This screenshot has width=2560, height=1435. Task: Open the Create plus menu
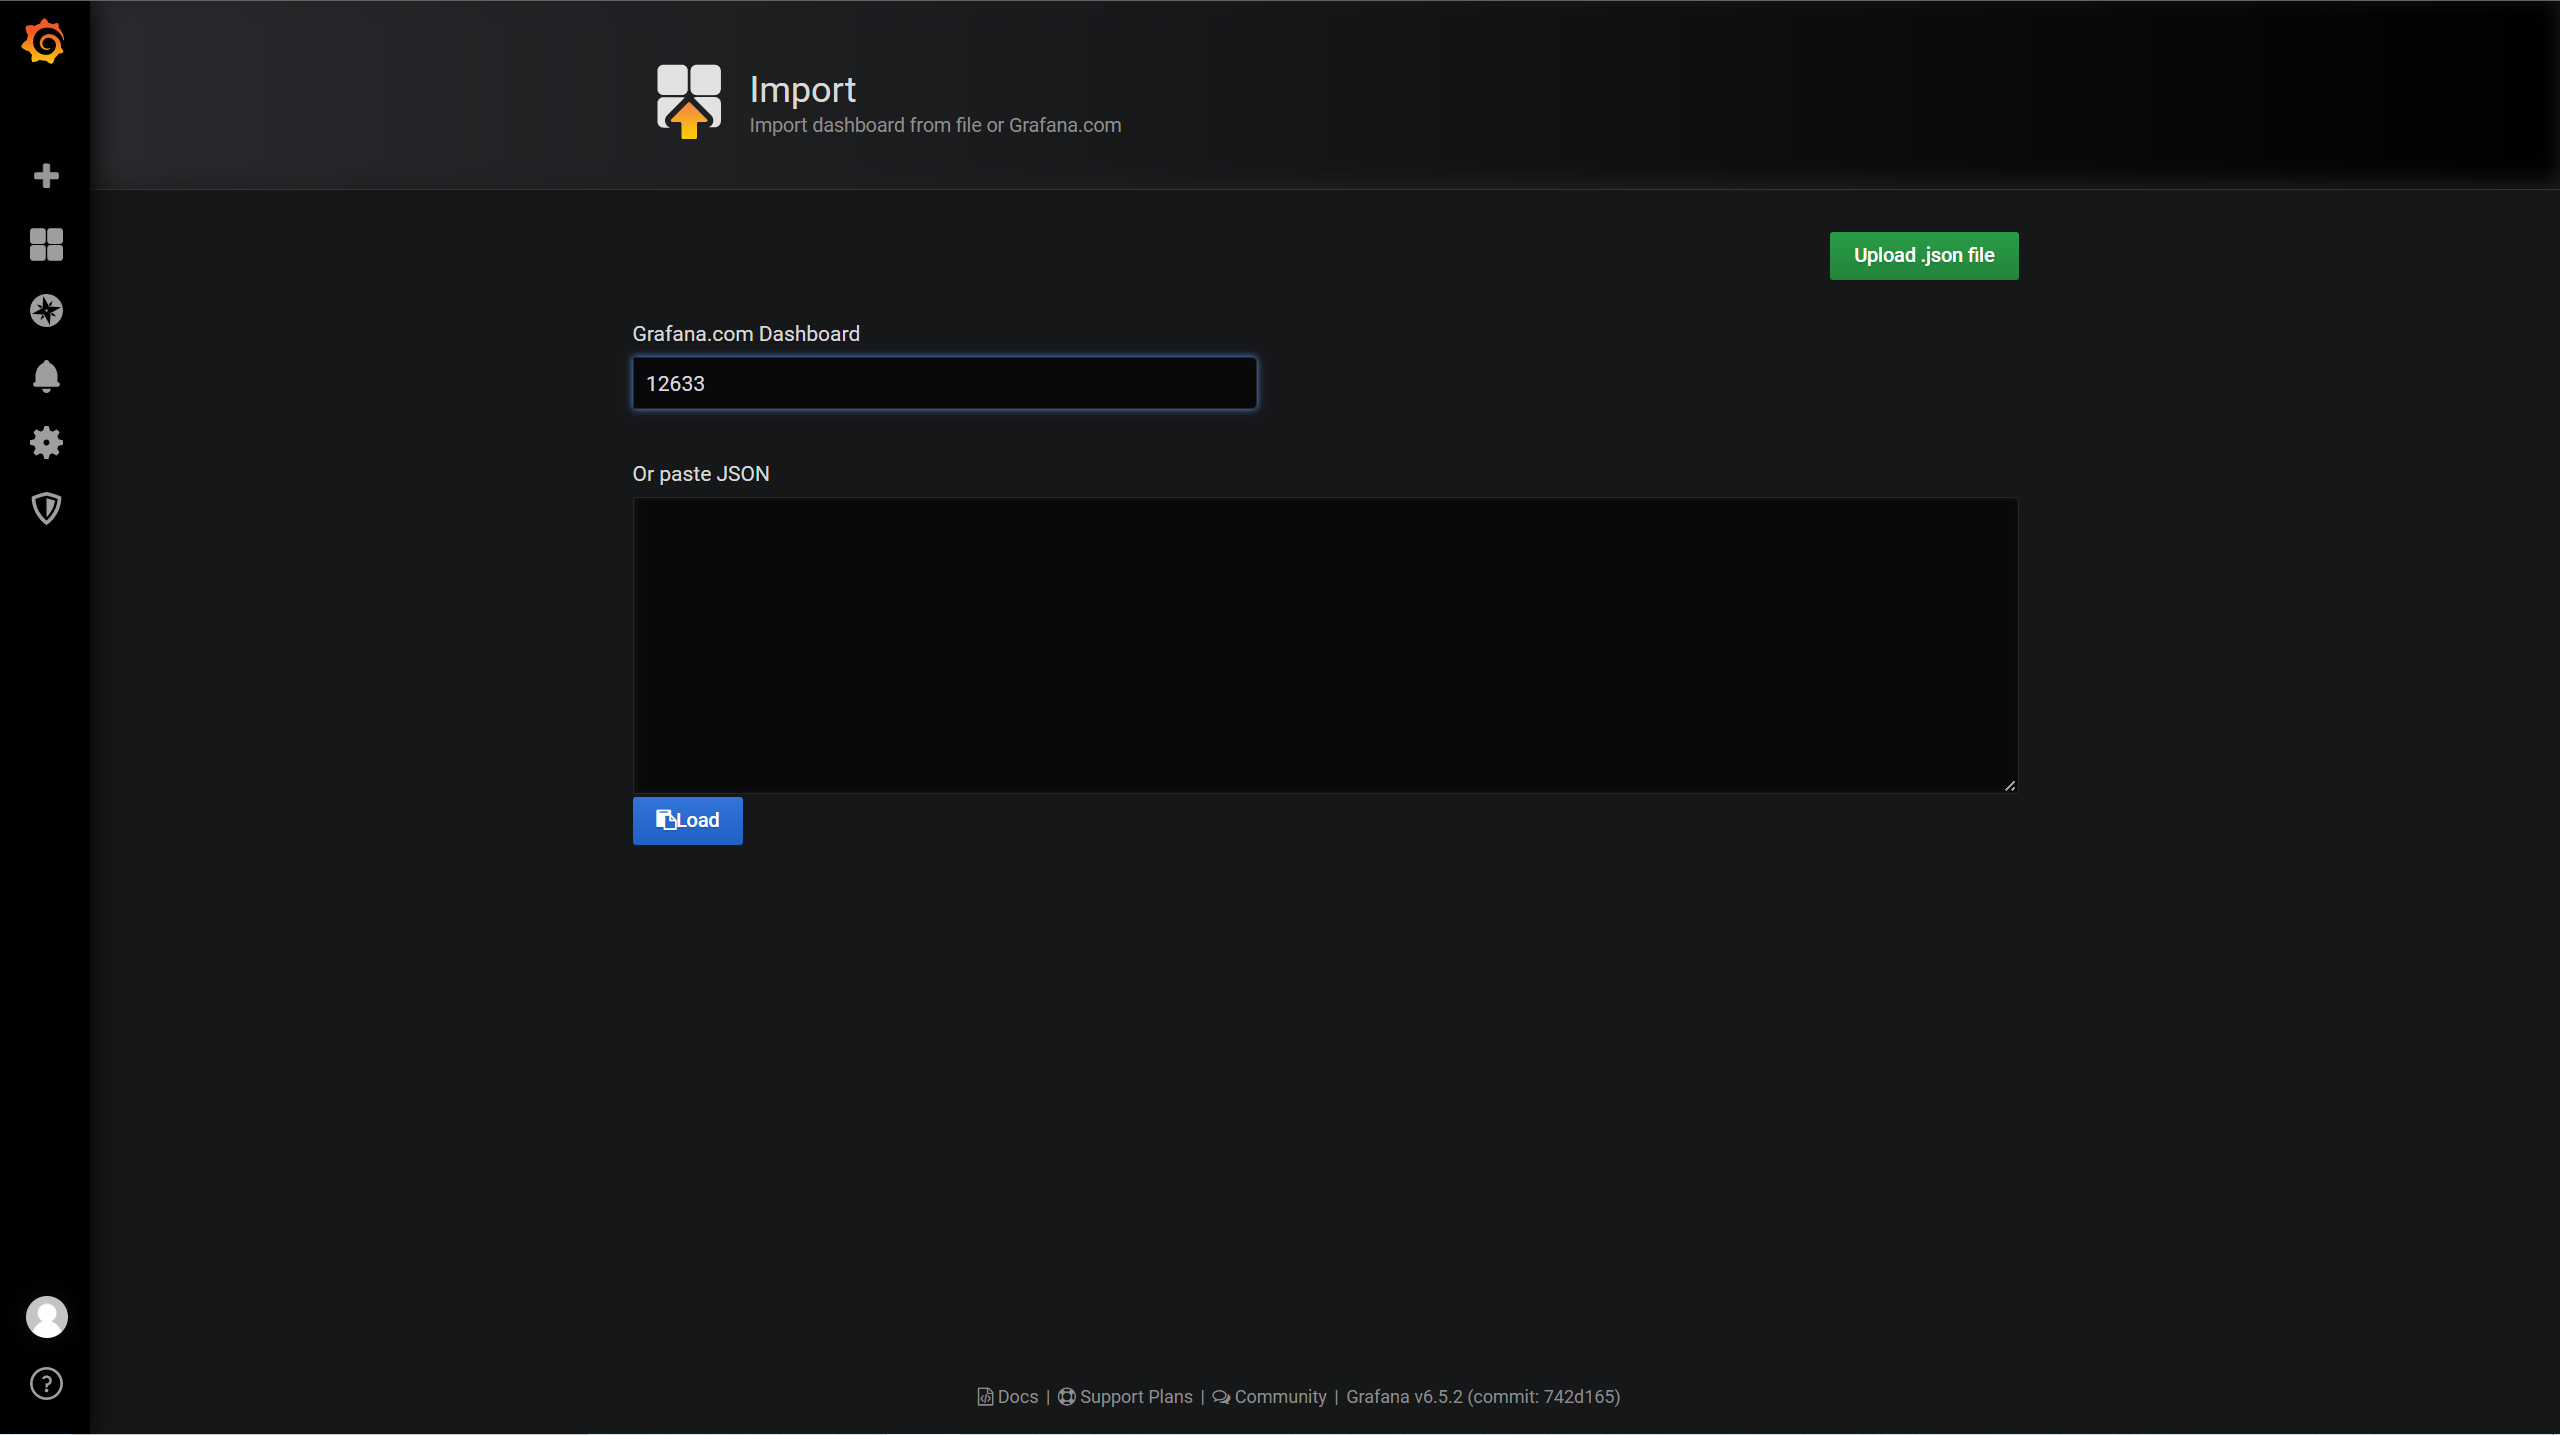coord(46,176)
